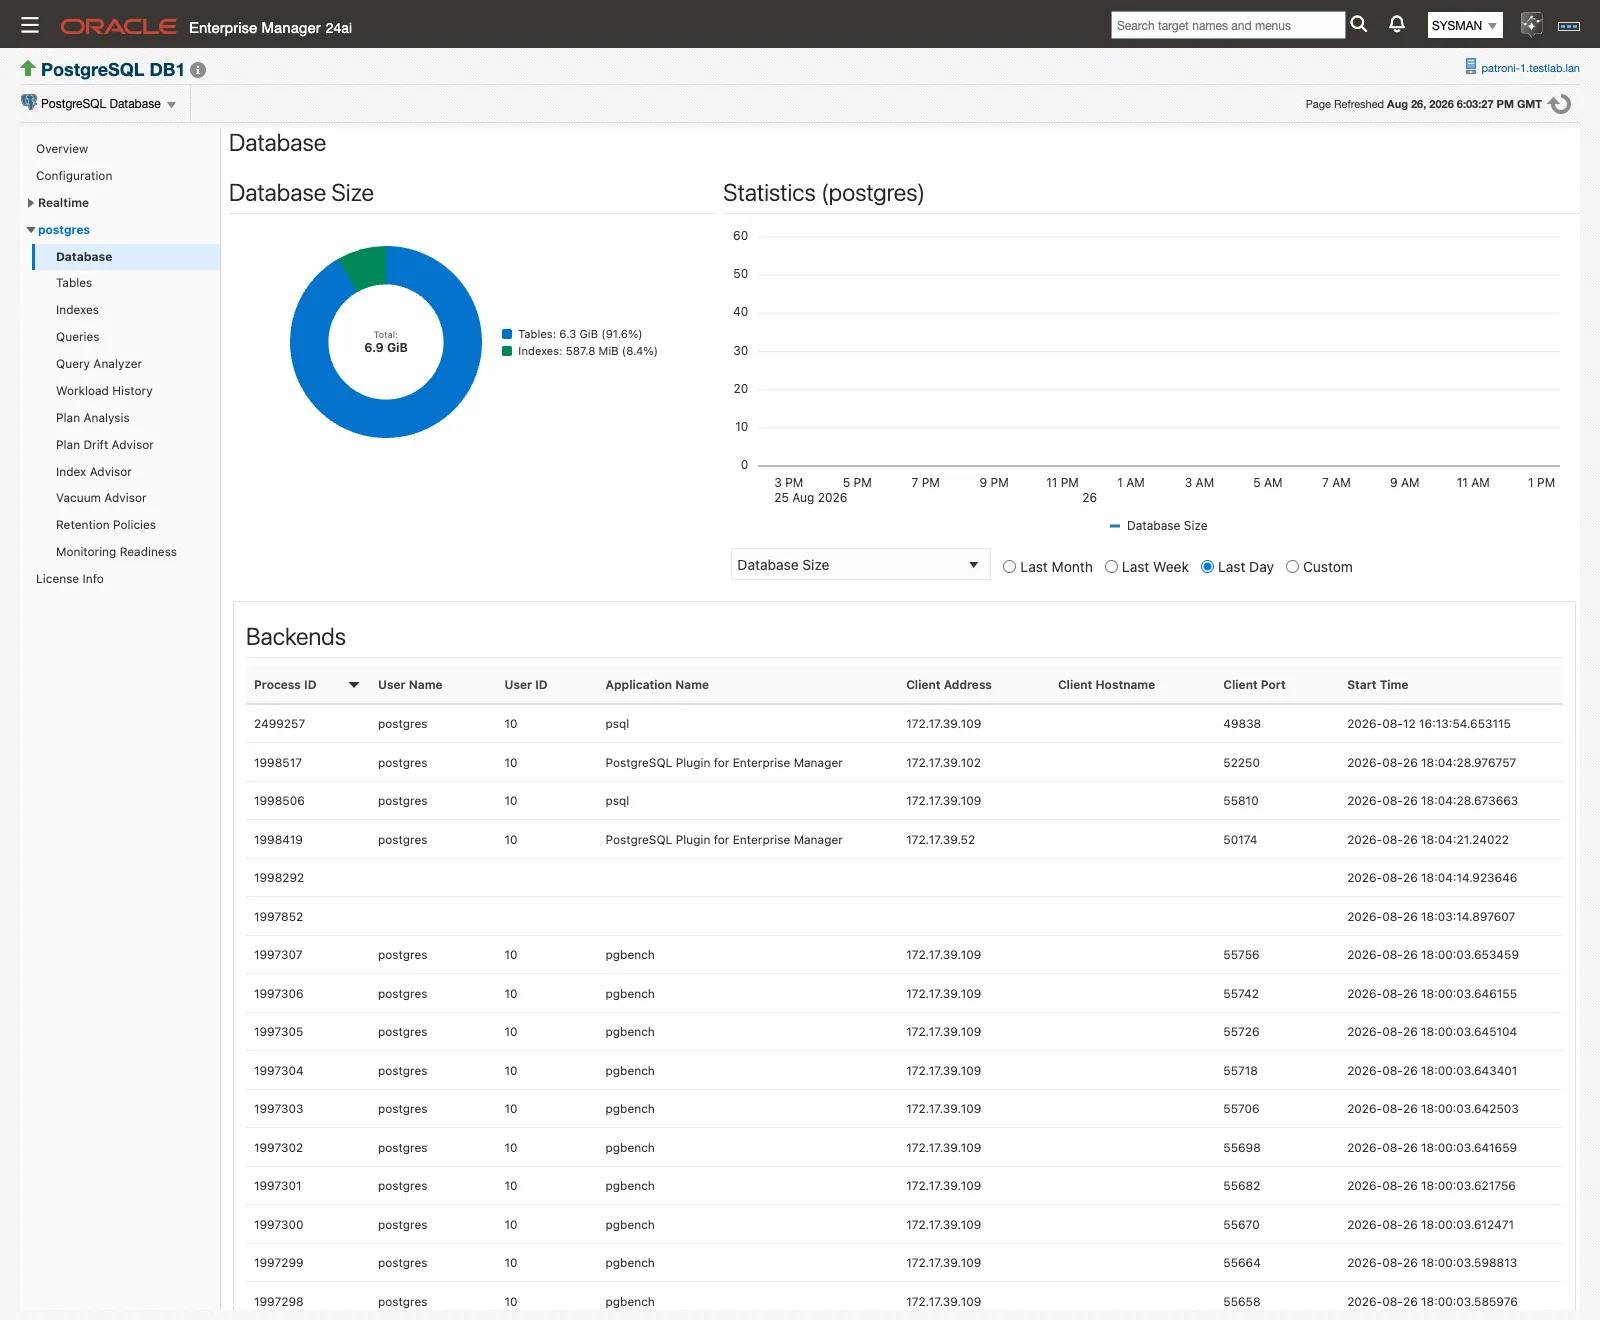Collapse the postgres tree node
Viewport: 1600px width, 1320px height.
[31, 230]
